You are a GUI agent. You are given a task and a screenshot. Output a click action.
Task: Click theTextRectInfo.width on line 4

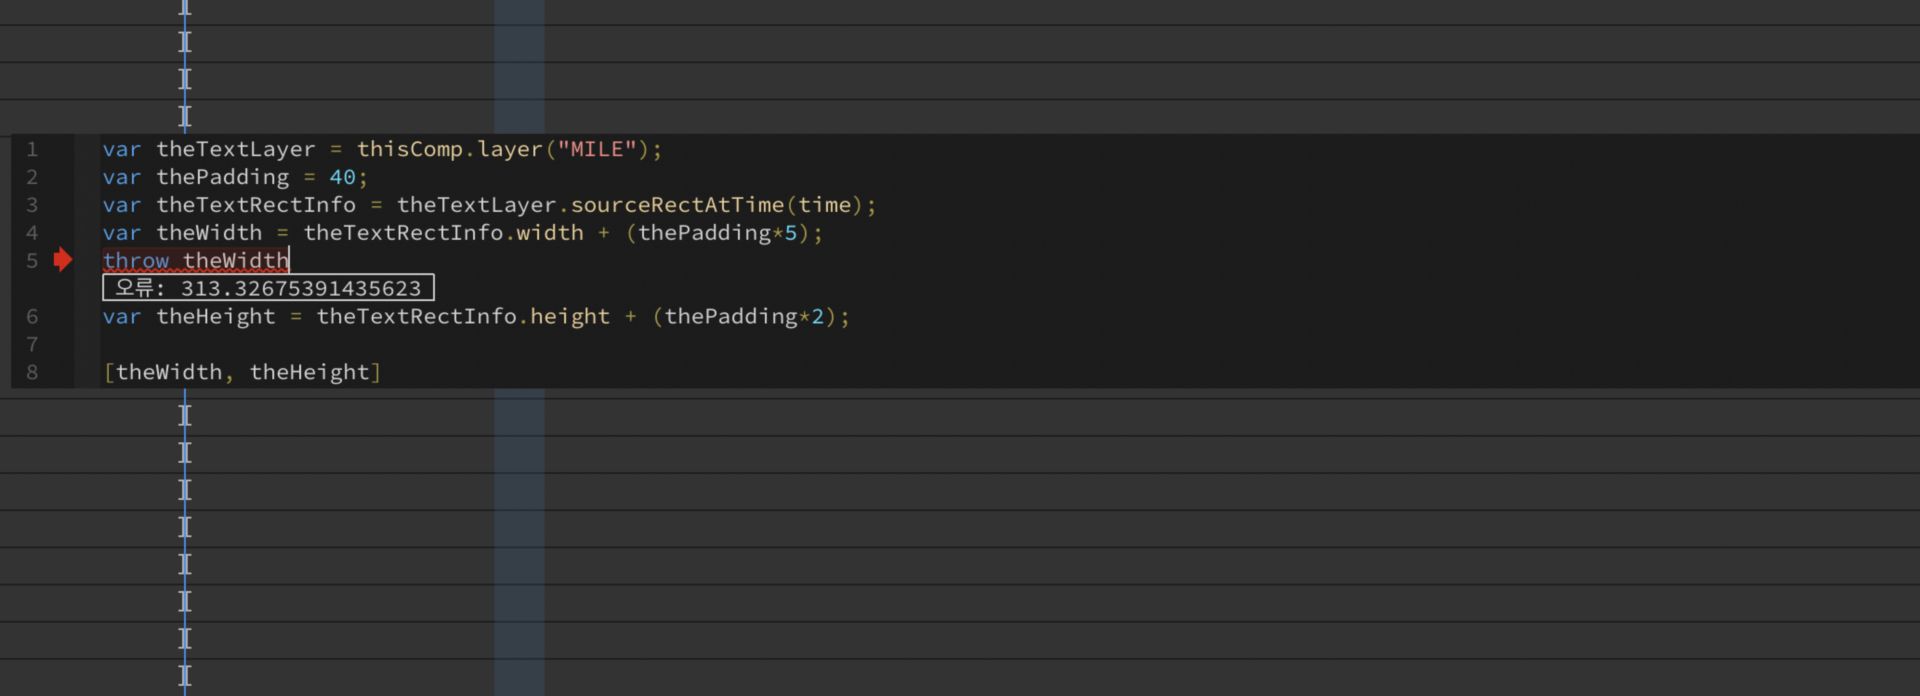point(443,233)
